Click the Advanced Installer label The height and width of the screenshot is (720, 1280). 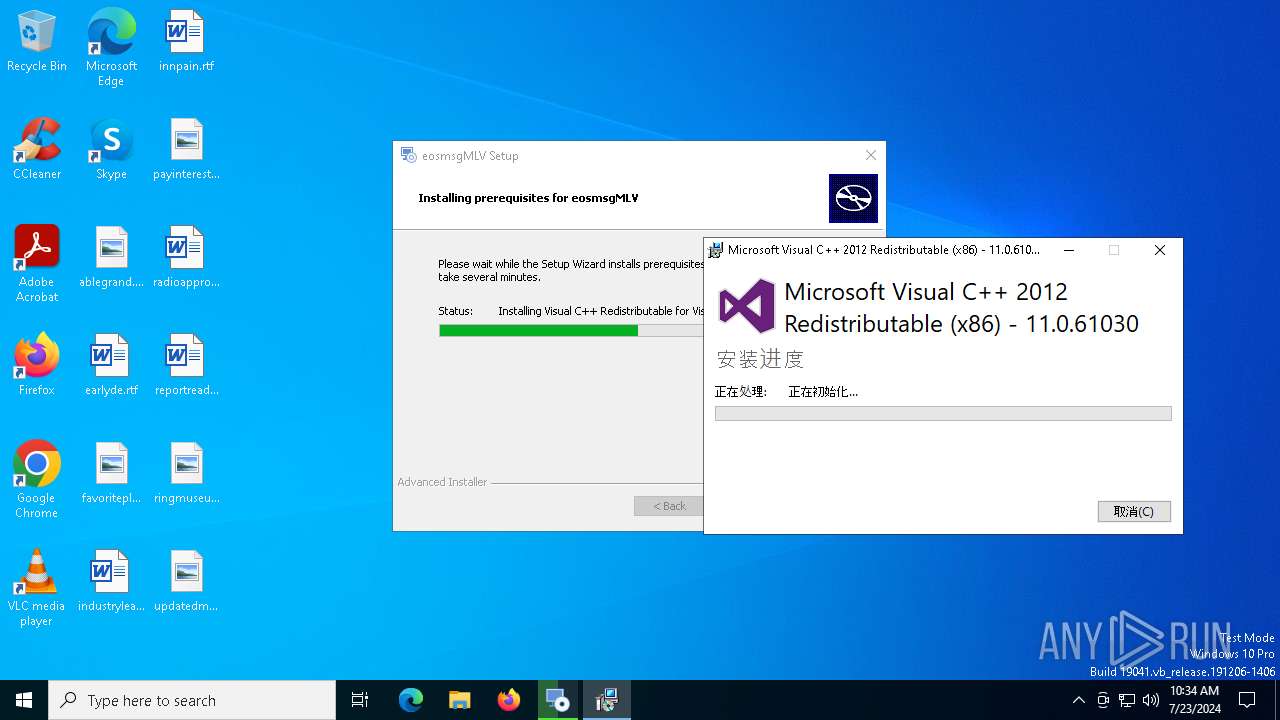point(442,482)
